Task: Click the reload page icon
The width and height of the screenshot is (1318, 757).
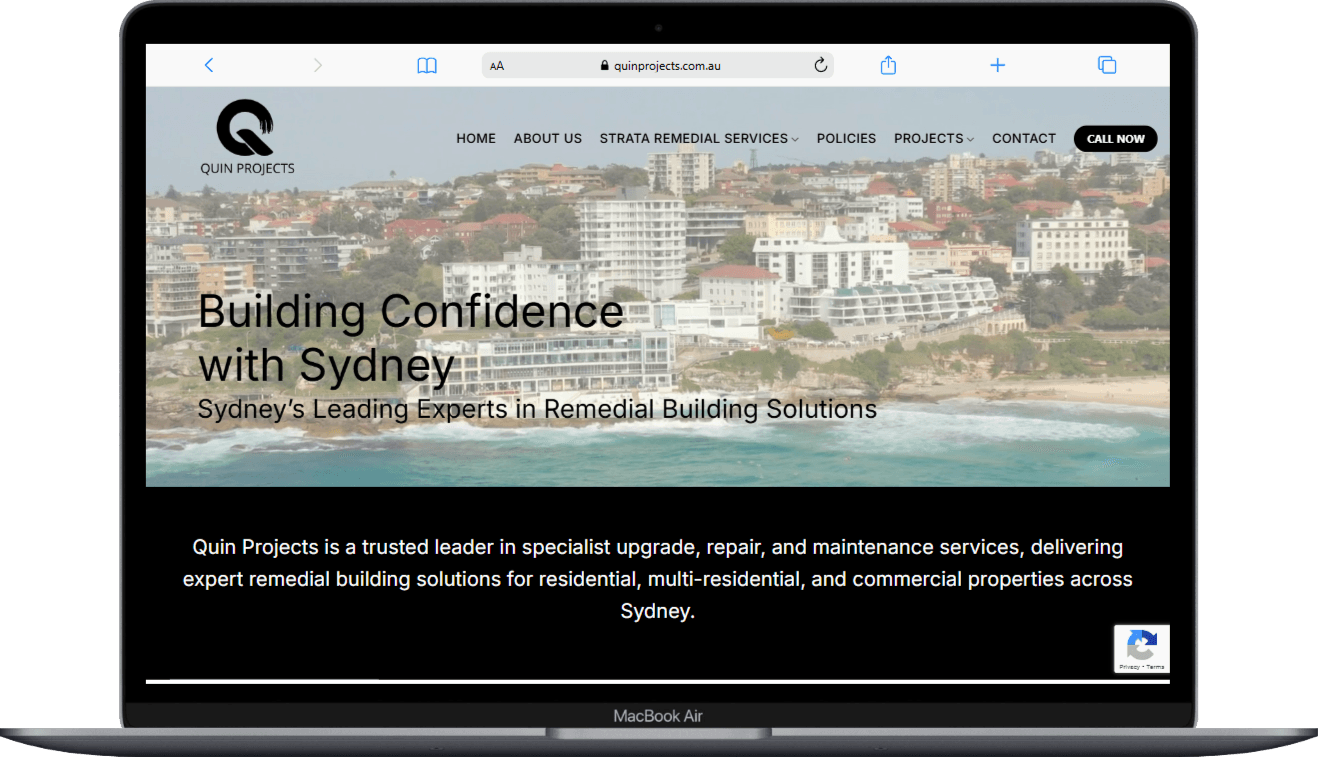Action: click(821, 65)
